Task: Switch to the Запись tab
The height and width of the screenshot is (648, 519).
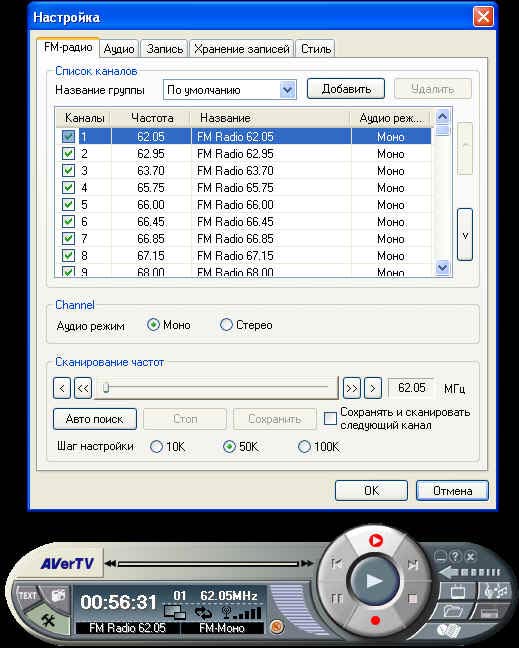Action: 164,49
